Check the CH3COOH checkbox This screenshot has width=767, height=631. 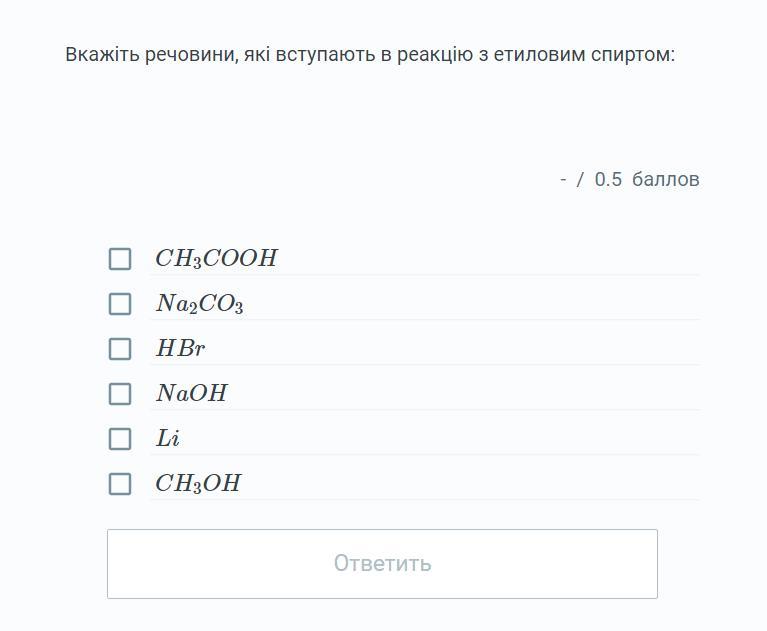click(x=120, y=259)
